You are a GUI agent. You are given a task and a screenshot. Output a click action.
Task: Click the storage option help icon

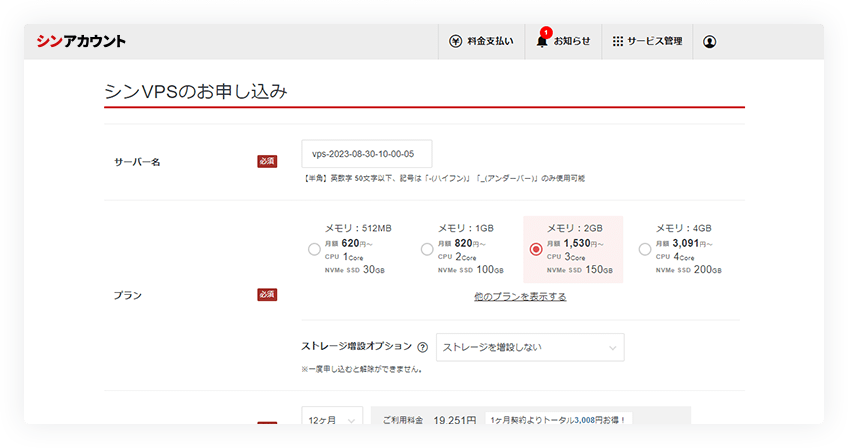423,347
